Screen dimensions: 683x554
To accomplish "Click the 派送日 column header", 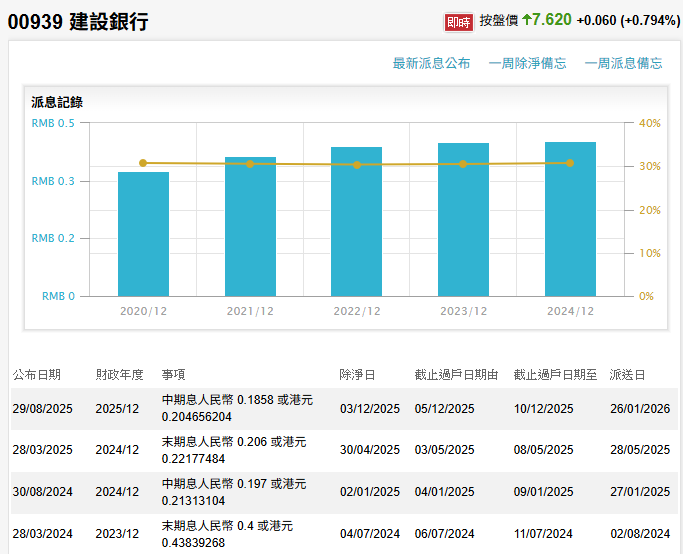I will [x=627, y=375].
